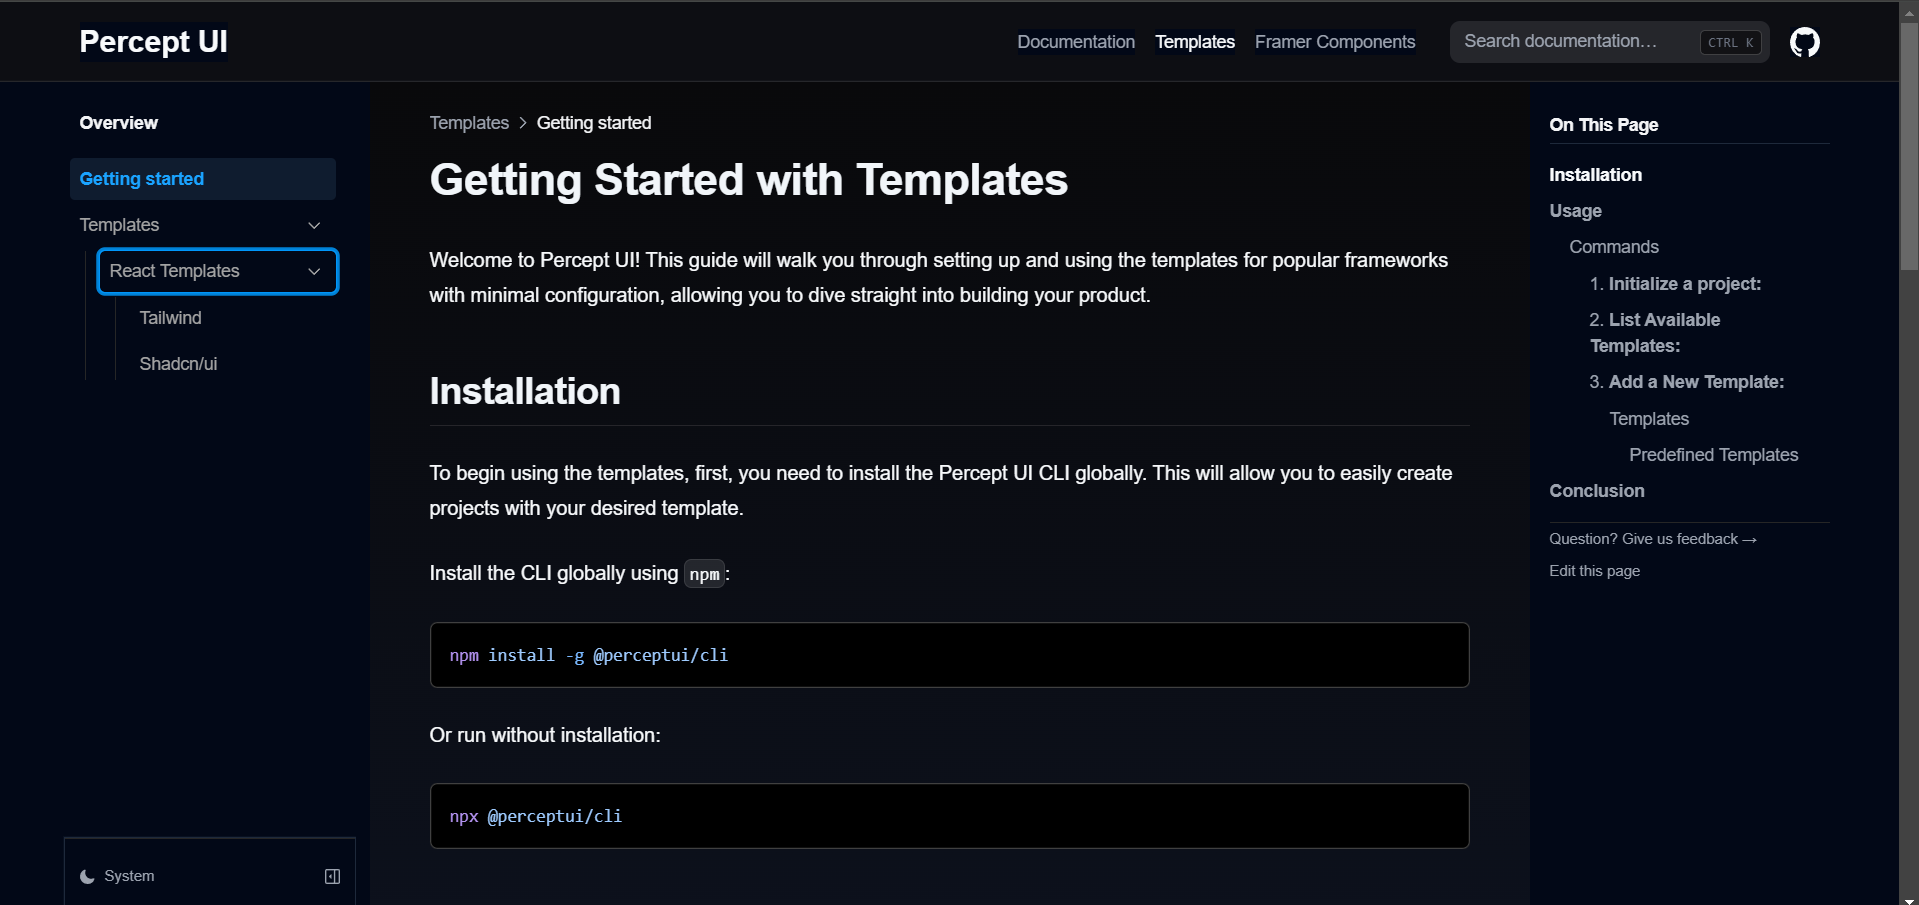This screenshot has width=1919, height=905.
Task: Click the moon theme icon near System
Action: point(87,876)
